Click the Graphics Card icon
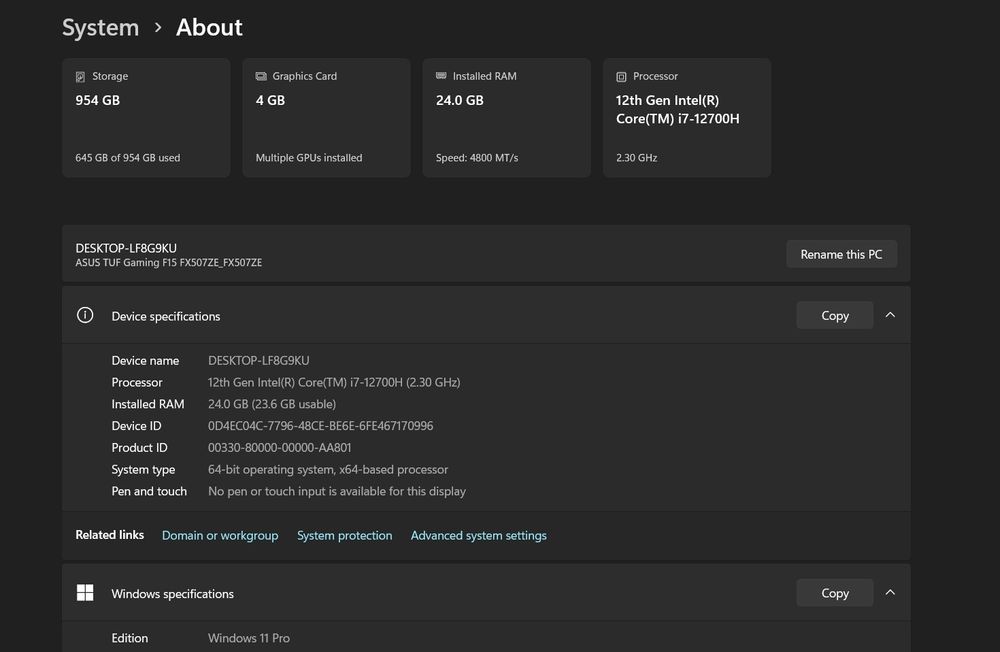The height and width of the screenshot is (652, 1000). pyautogui.click(x=261, y=77)
